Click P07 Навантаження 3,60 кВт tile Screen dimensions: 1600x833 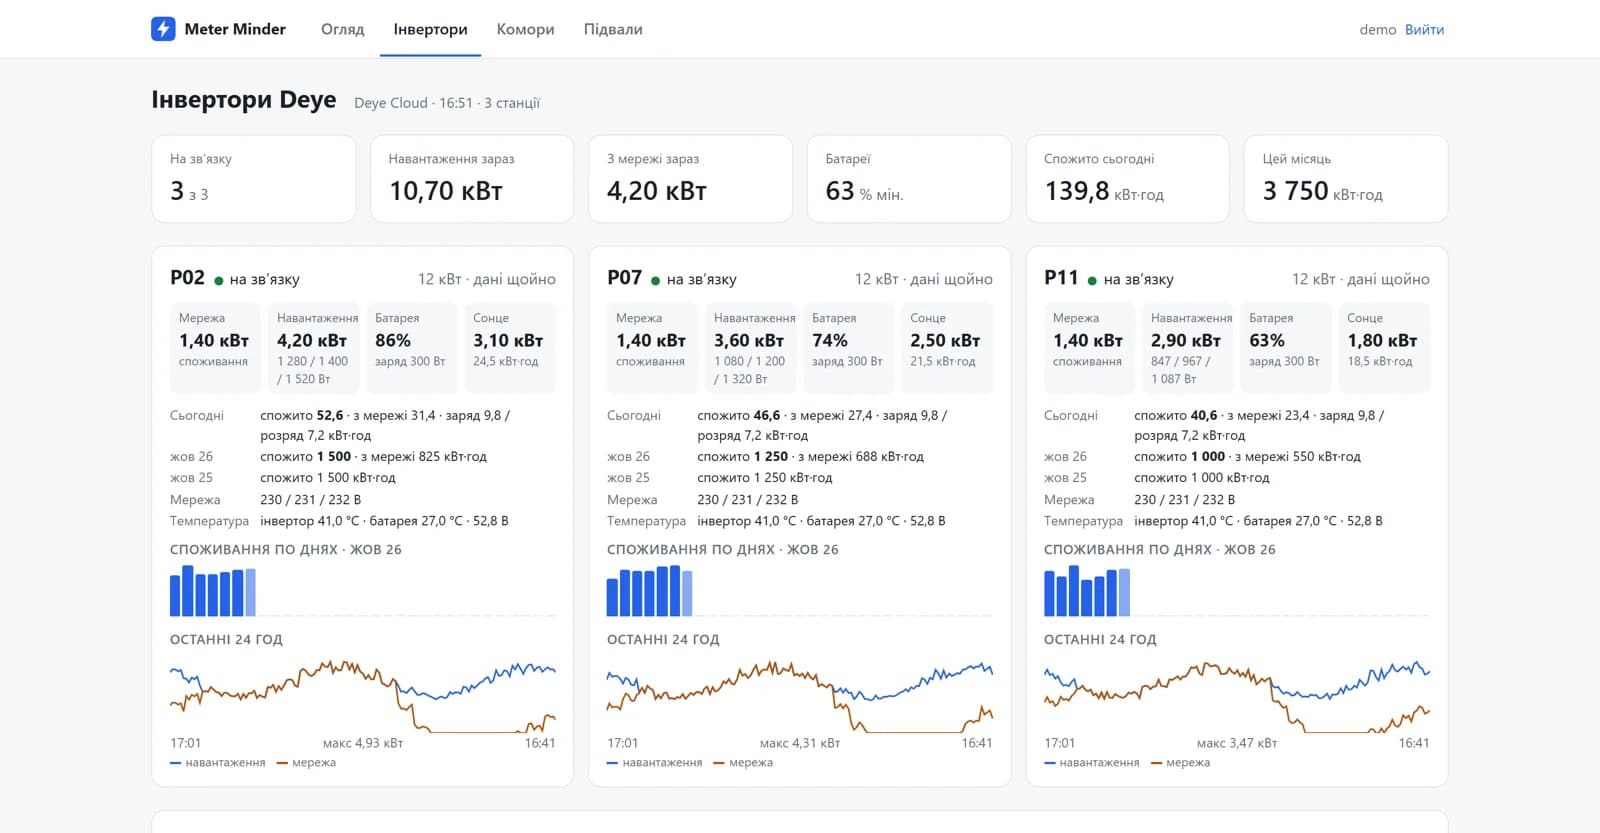[x=751, y=347]
